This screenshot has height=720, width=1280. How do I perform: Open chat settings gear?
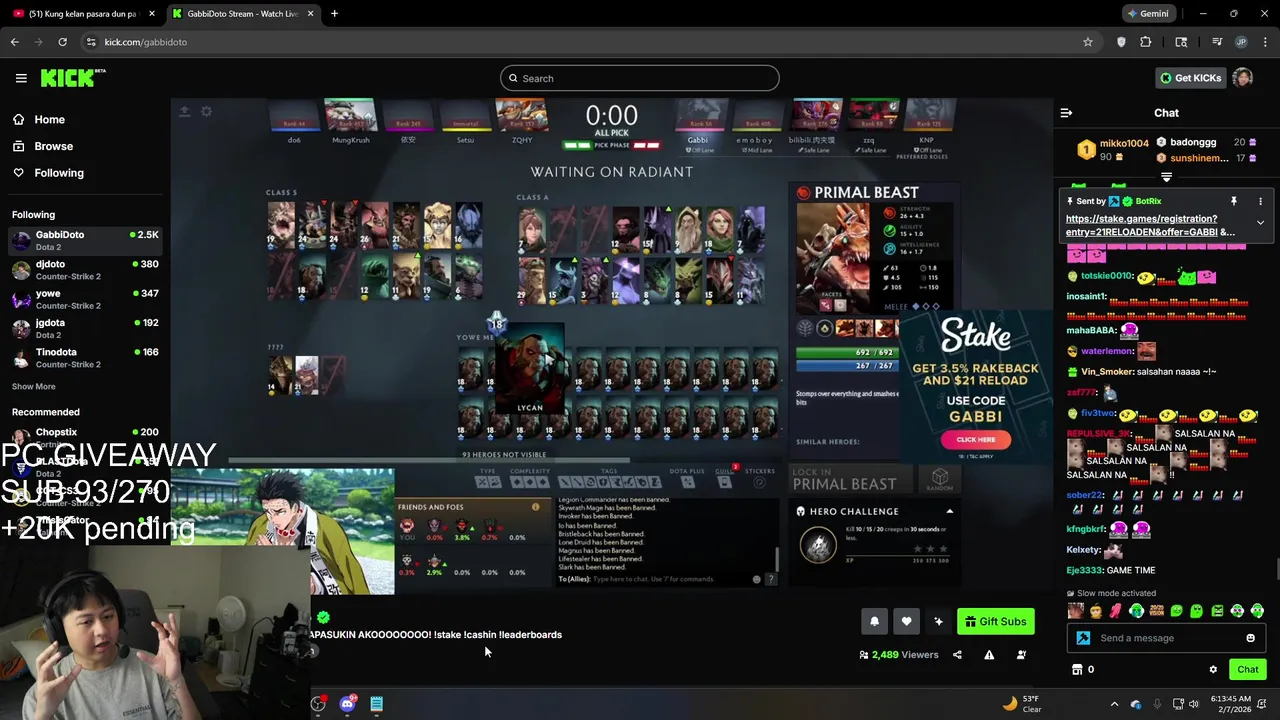tap(1213, 670)
